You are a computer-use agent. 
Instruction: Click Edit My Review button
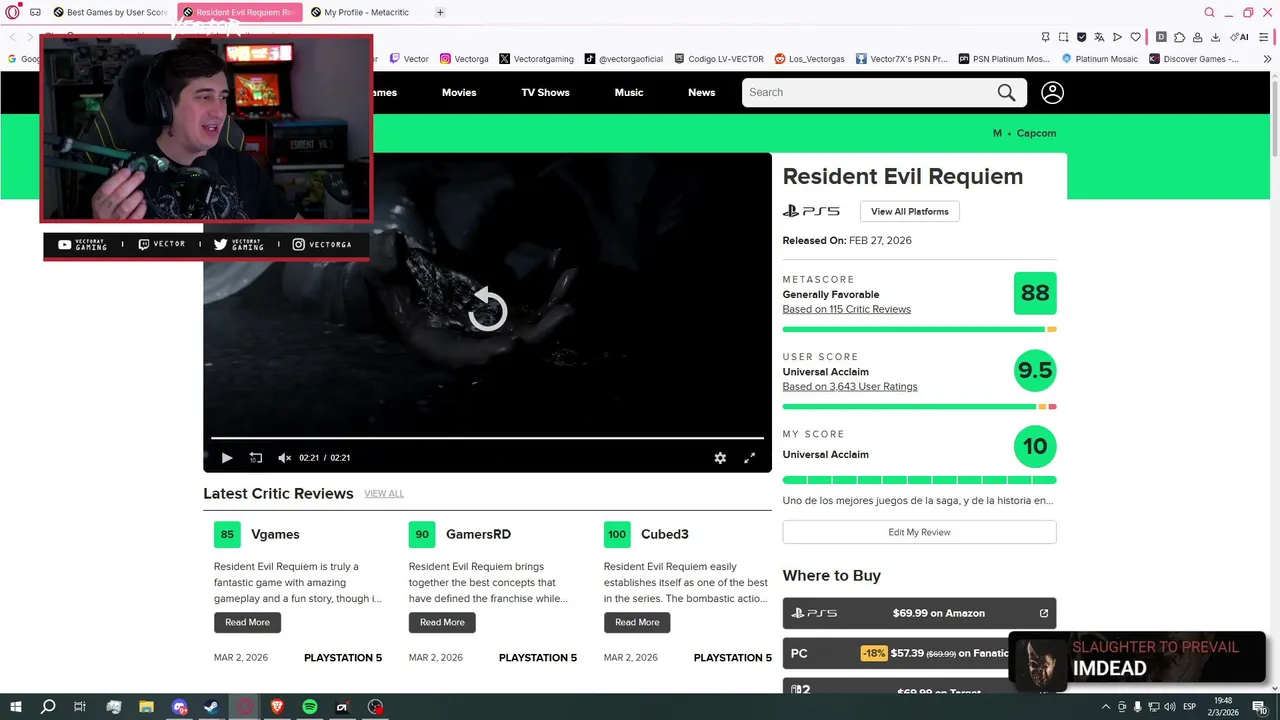click(x=920, y=532)
